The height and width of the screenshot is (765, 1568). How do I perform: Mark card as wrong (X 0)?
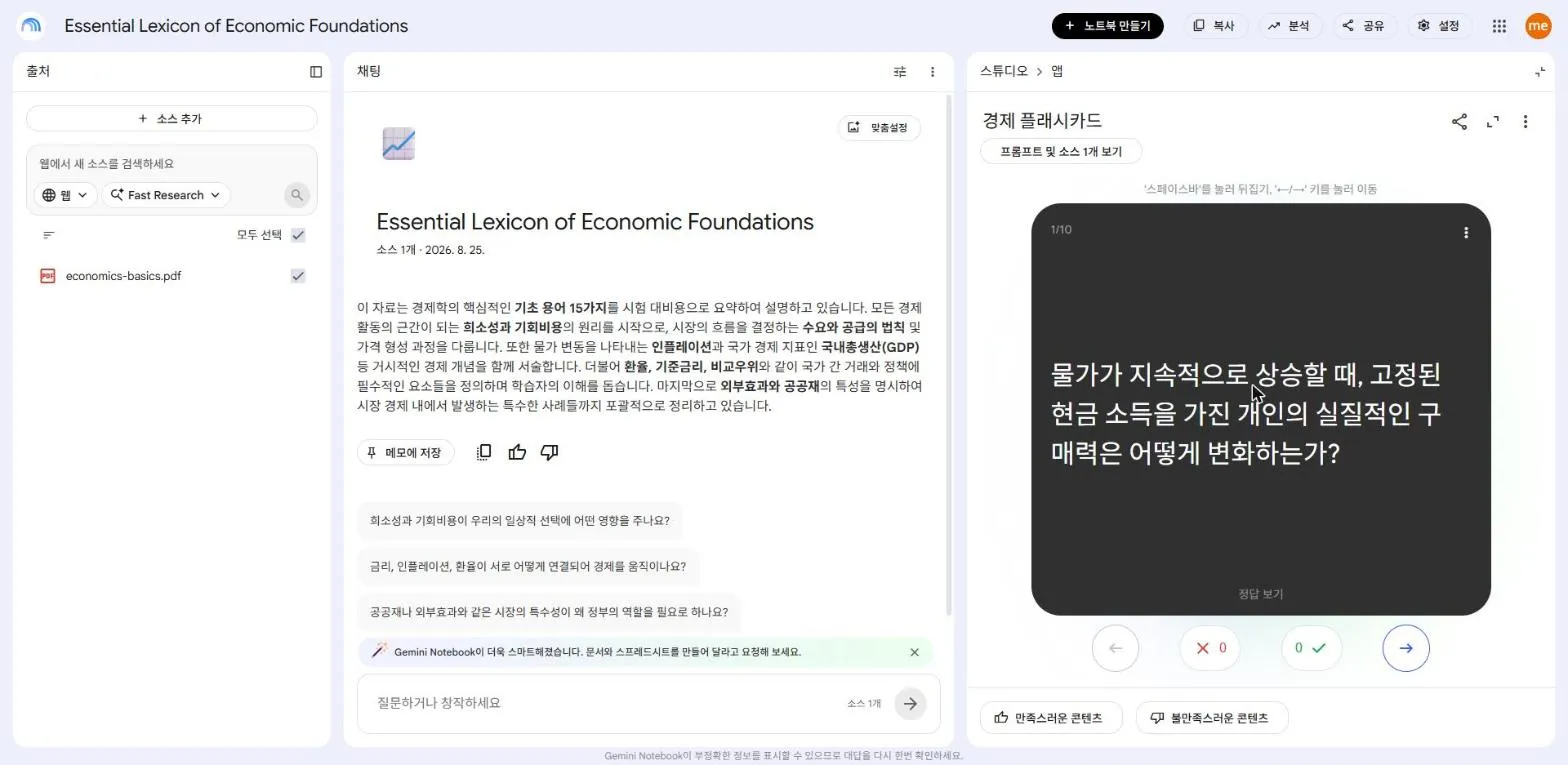click(x=1209, y=648)
